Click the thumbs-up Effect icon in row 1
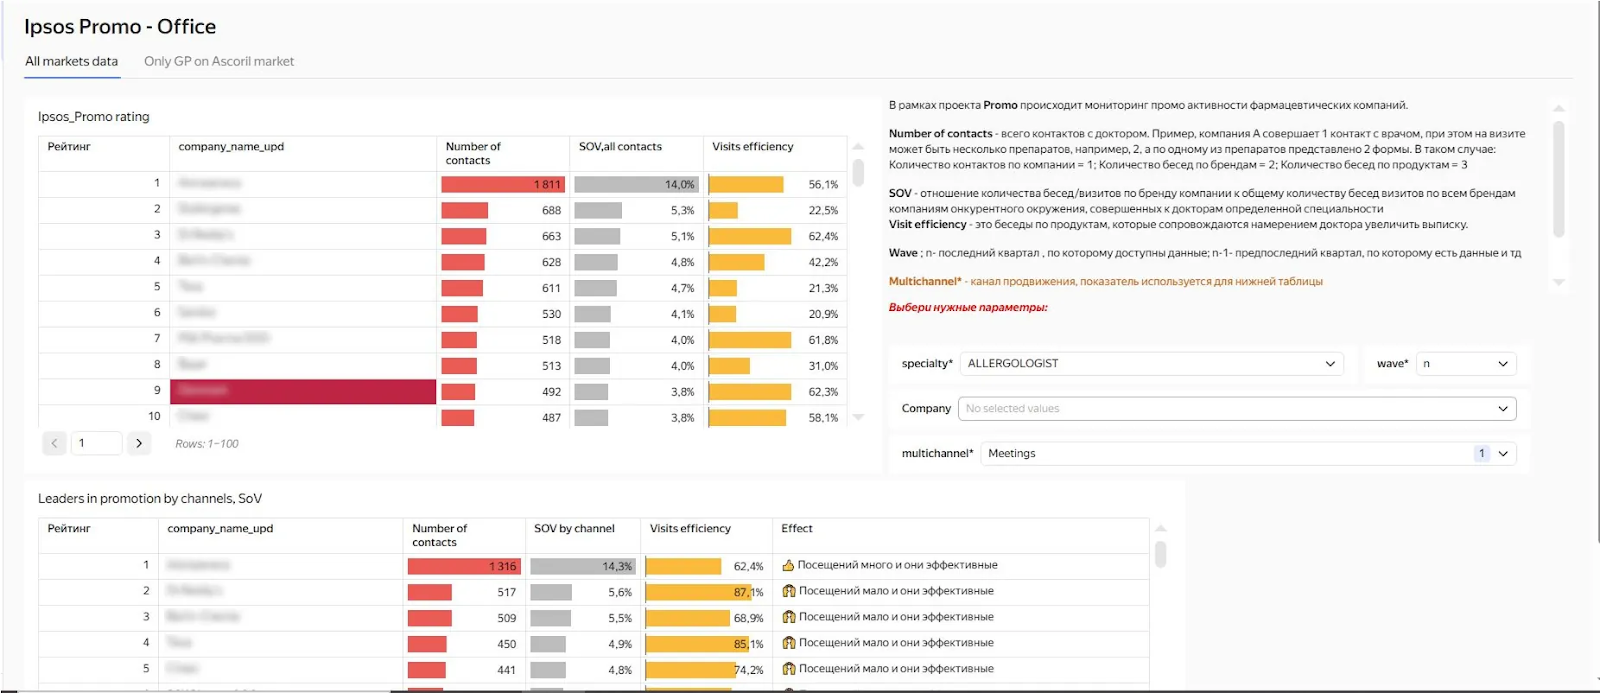1600x693 pixels. pos(788,566)
